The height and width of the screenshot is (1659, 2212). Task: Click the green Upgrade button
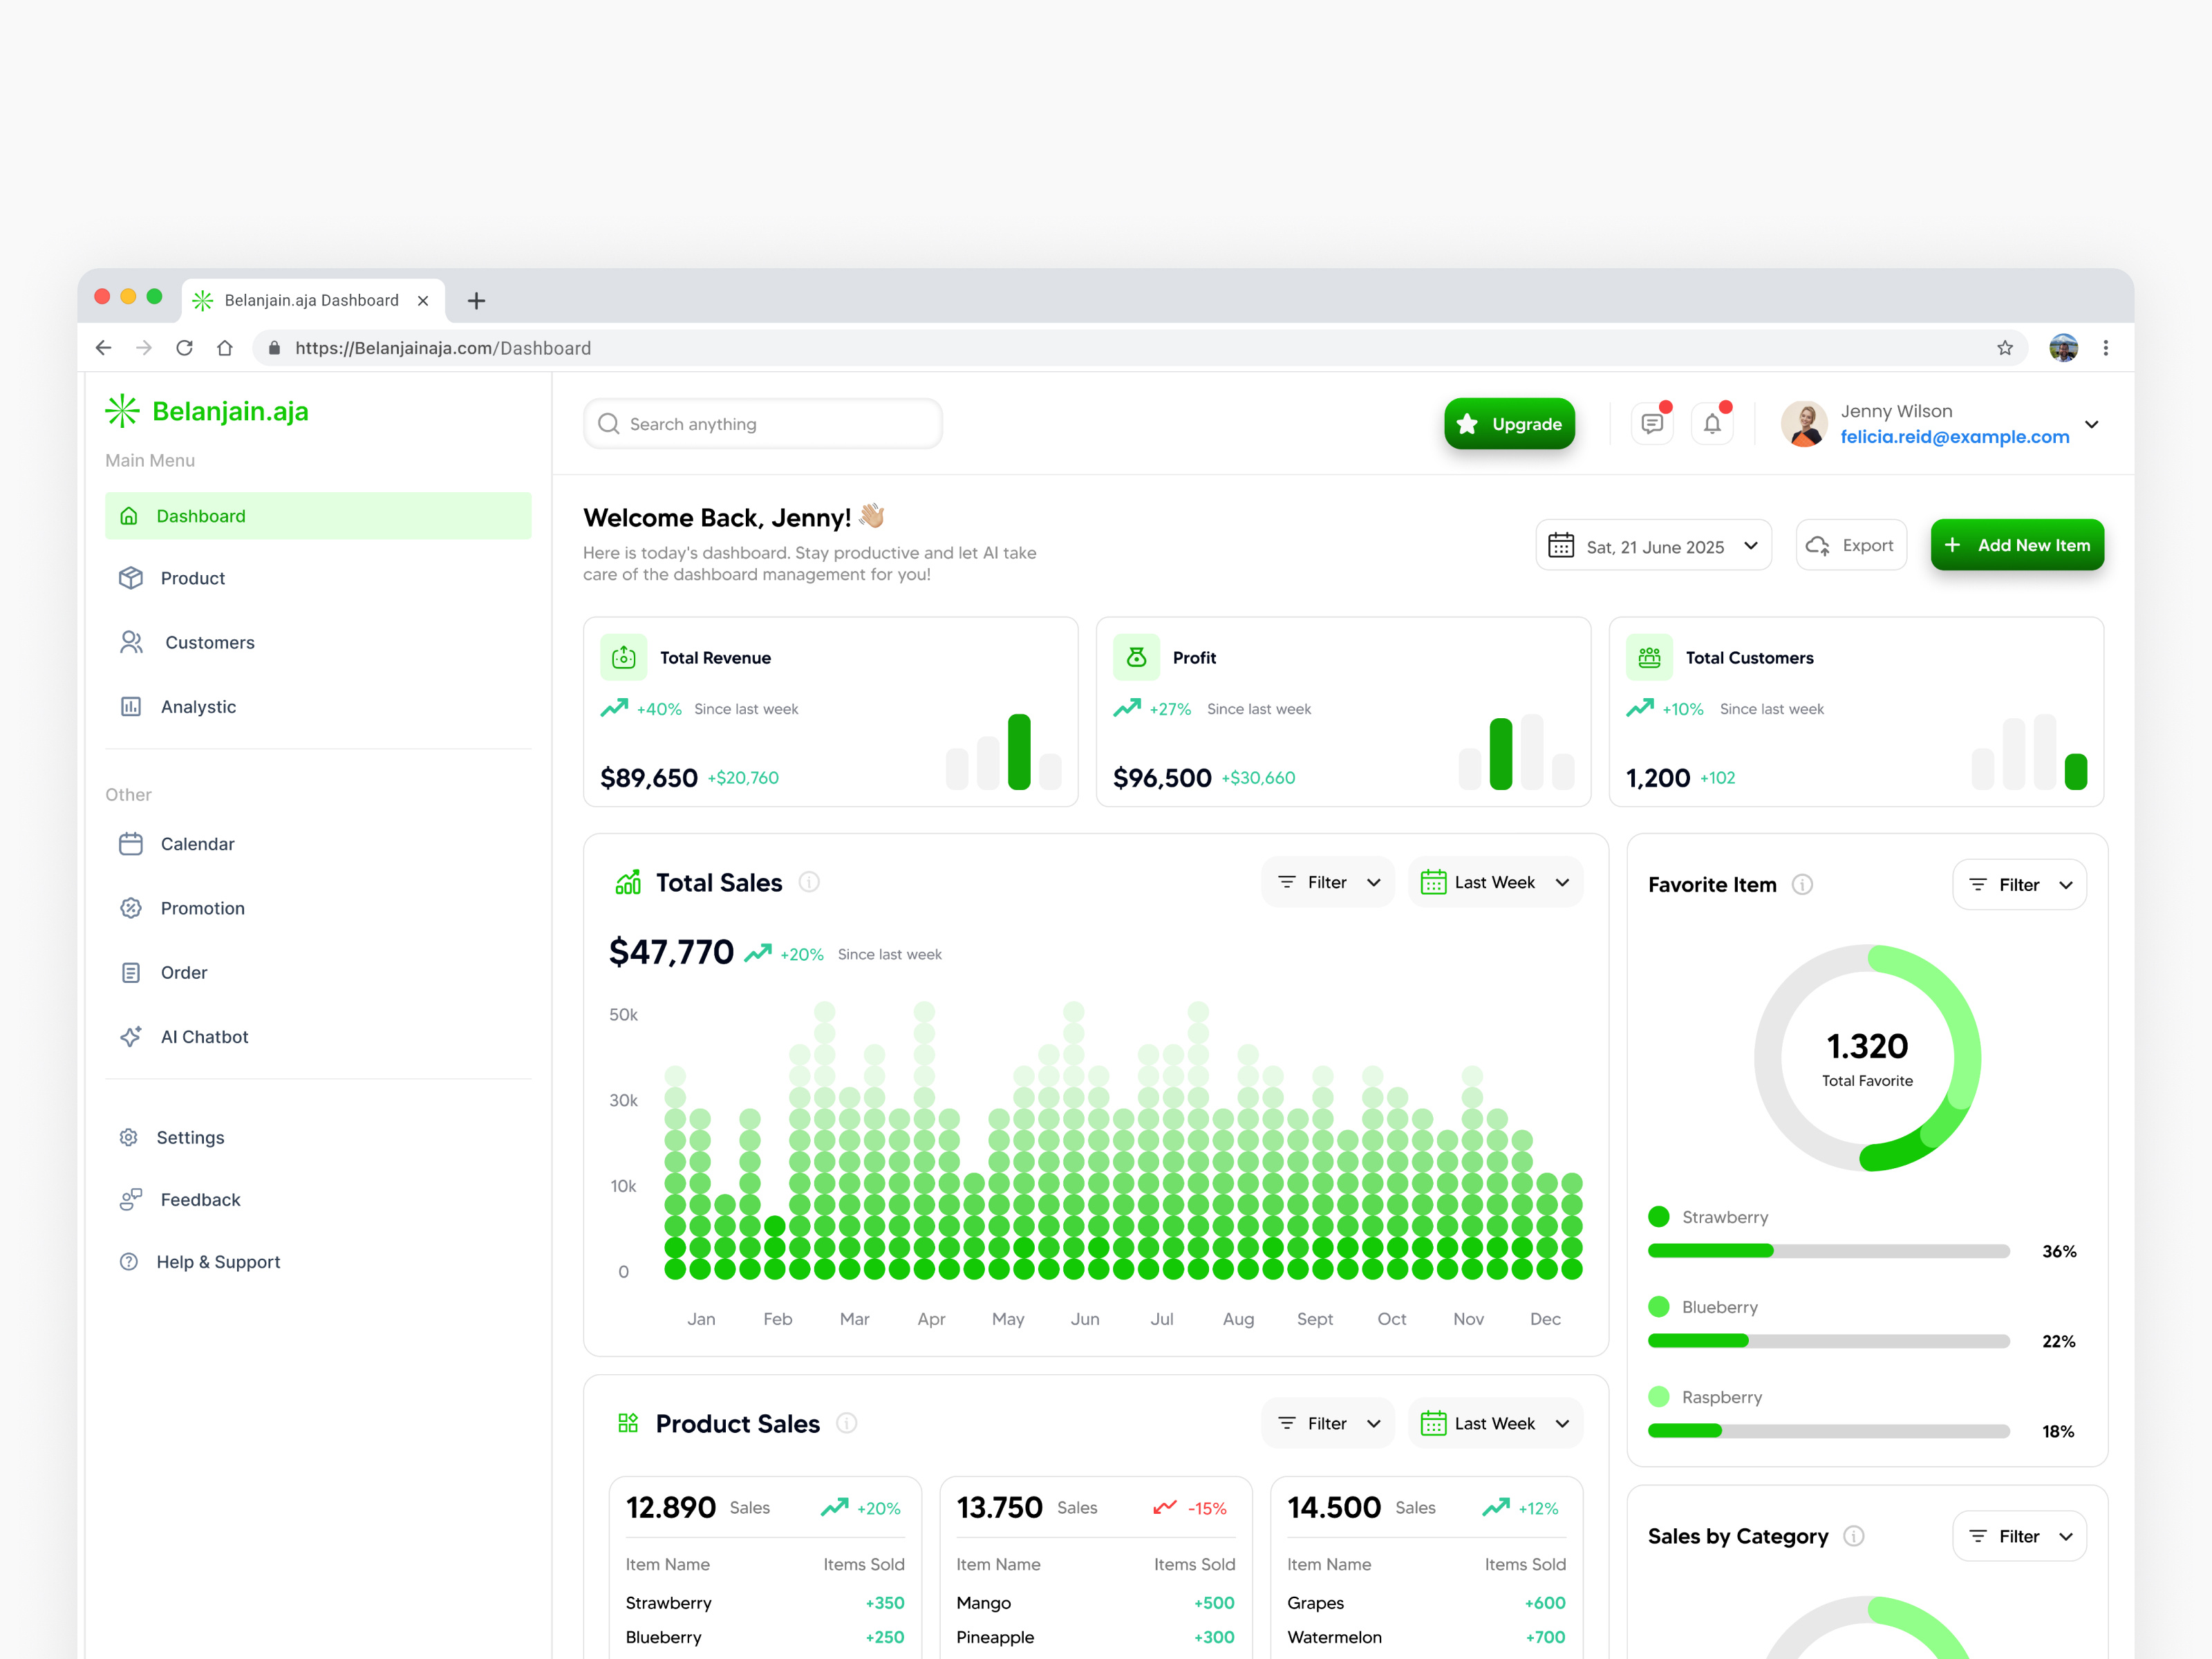(x=1508, y=424)
